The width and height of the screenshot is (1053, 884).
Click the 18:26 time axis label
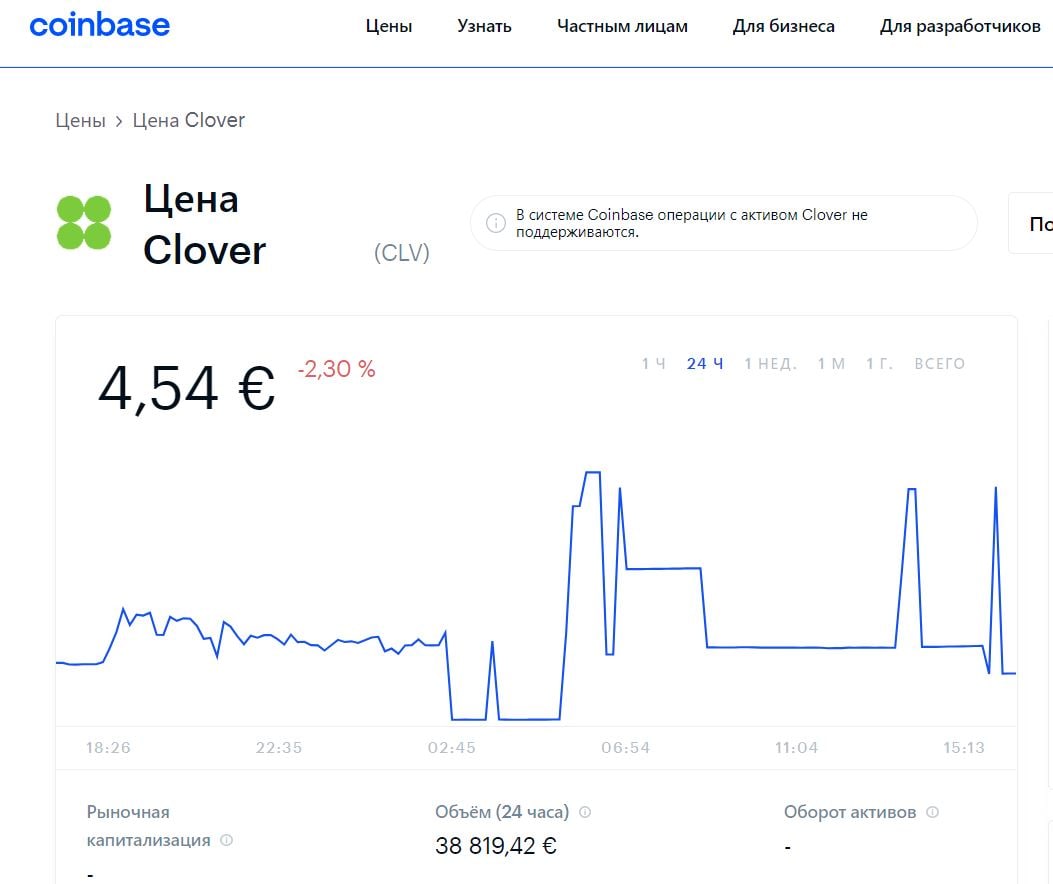108,748
